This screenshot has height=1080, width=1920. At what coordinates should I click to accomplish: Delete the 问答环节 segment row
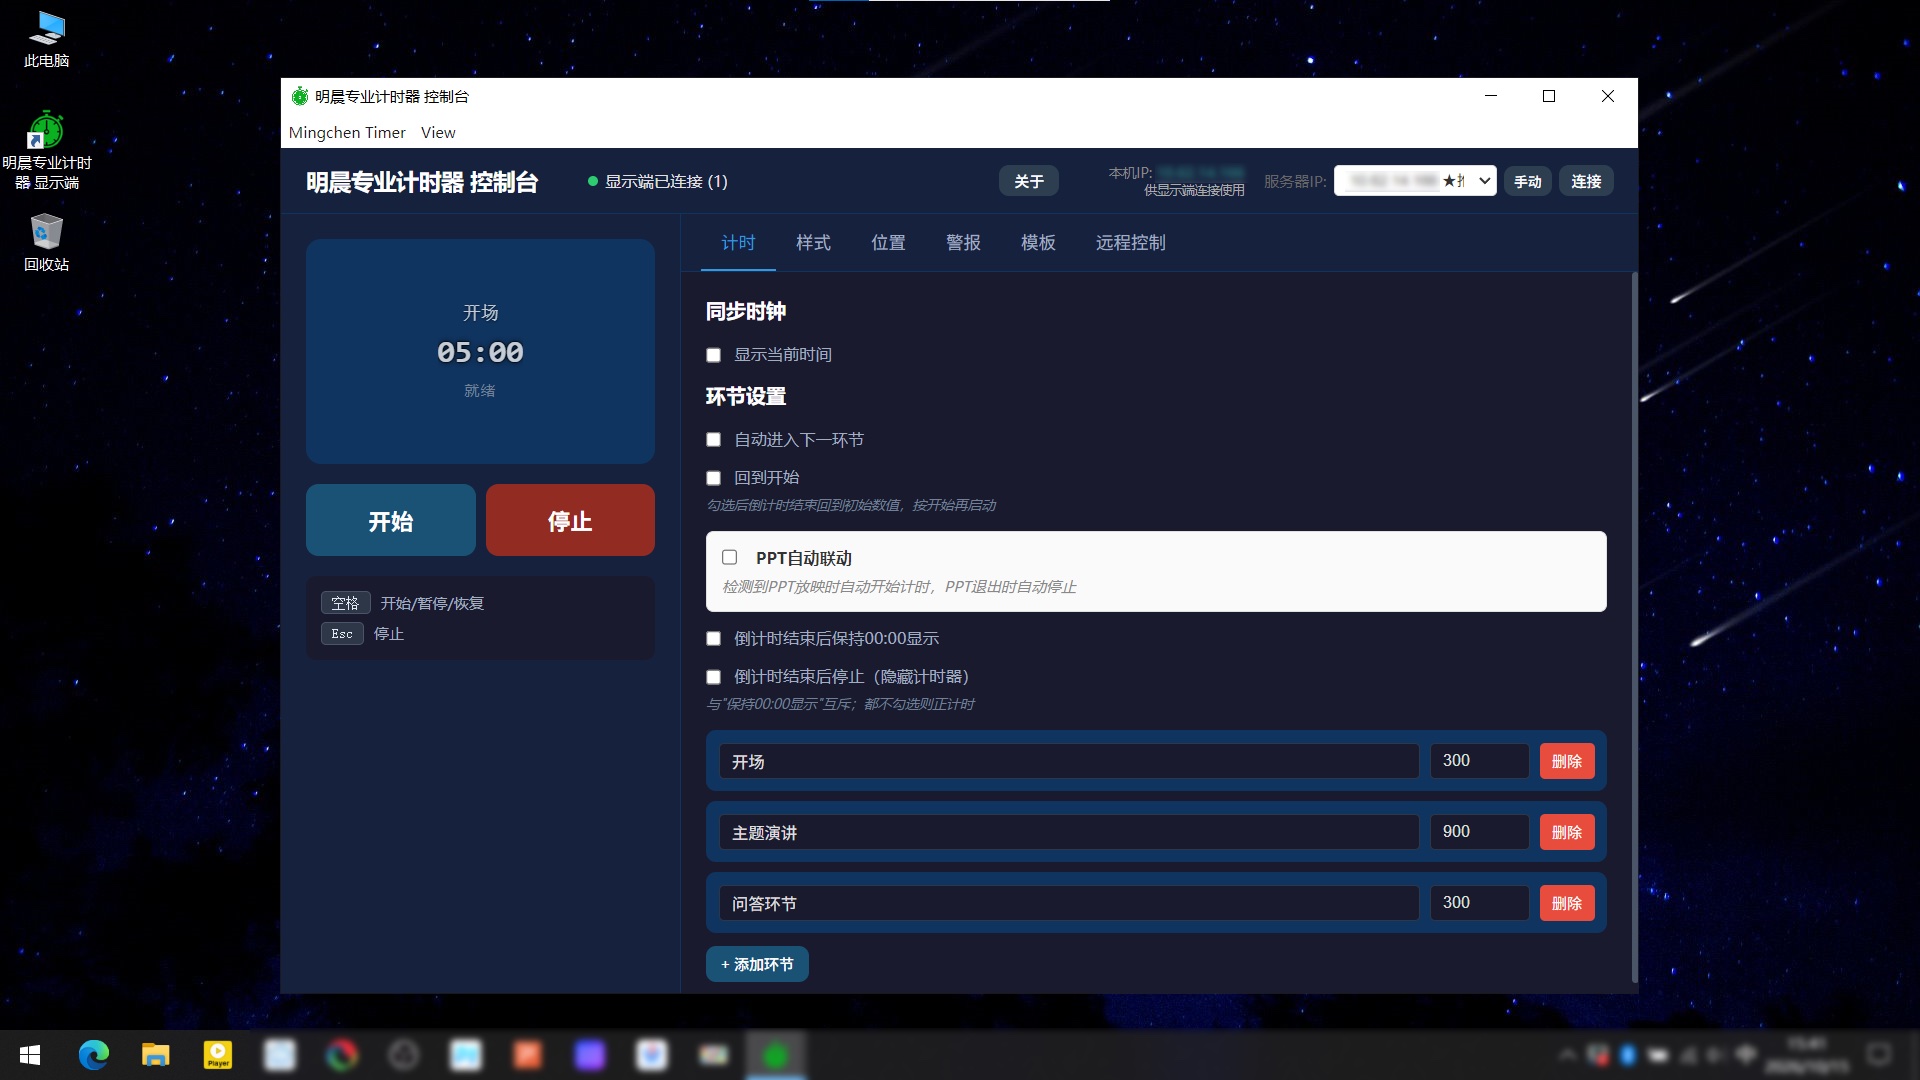click(1567, 903)
